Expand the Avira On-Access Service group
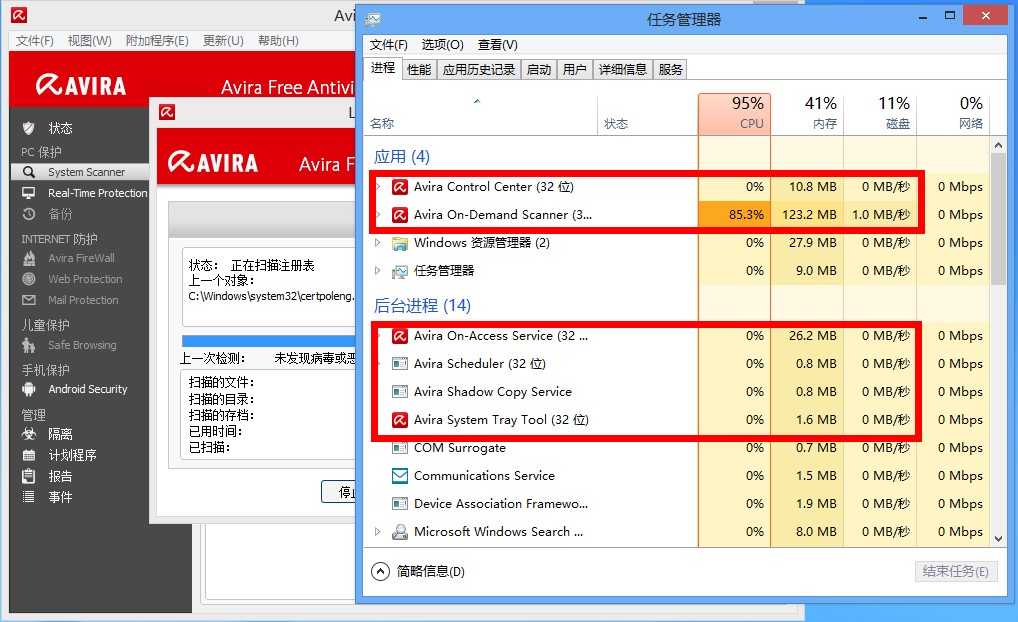The width and height of the screenshot is (1018, 622). coord(378,336)
